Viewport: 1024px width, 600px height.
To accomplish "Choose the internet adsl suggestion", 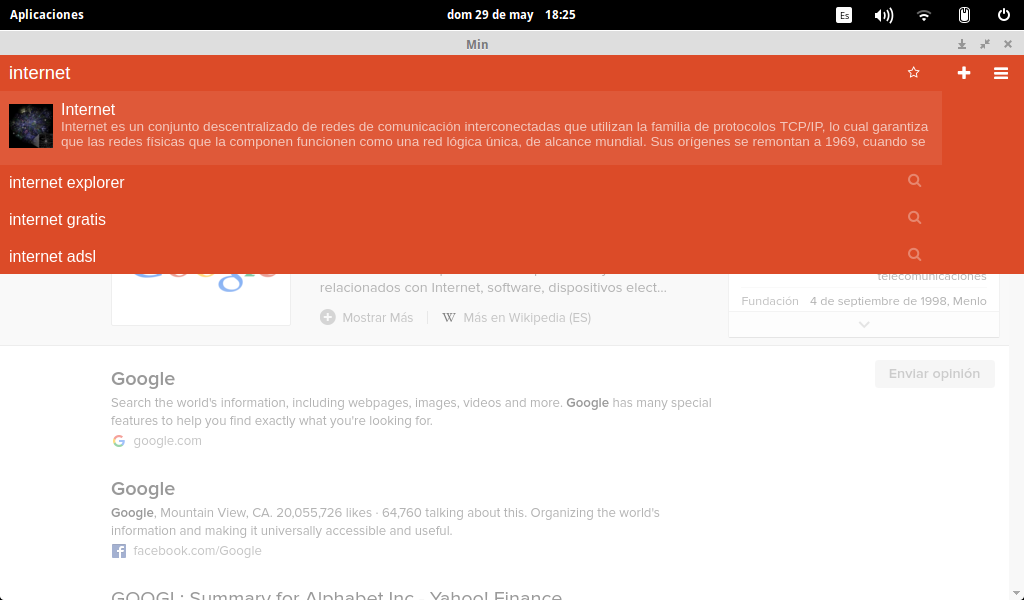I will click(x=471, y=256).
